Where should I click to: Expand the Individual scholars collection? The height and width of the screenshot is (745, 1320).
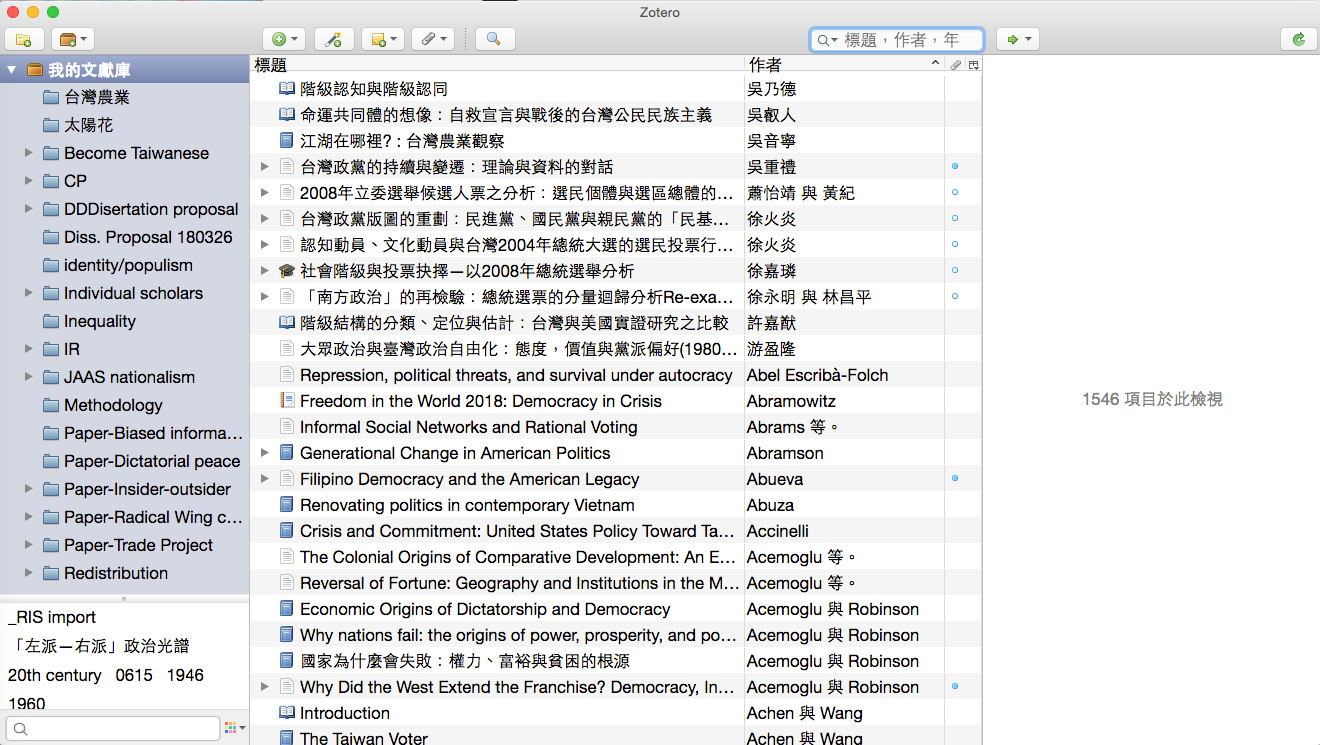[28, 293]
